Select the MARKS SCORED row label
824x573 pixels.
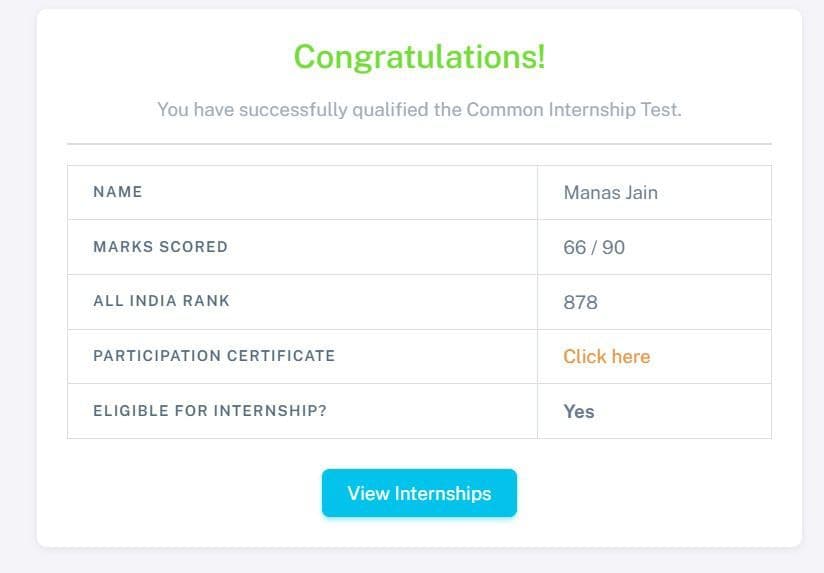click(160, 247)
